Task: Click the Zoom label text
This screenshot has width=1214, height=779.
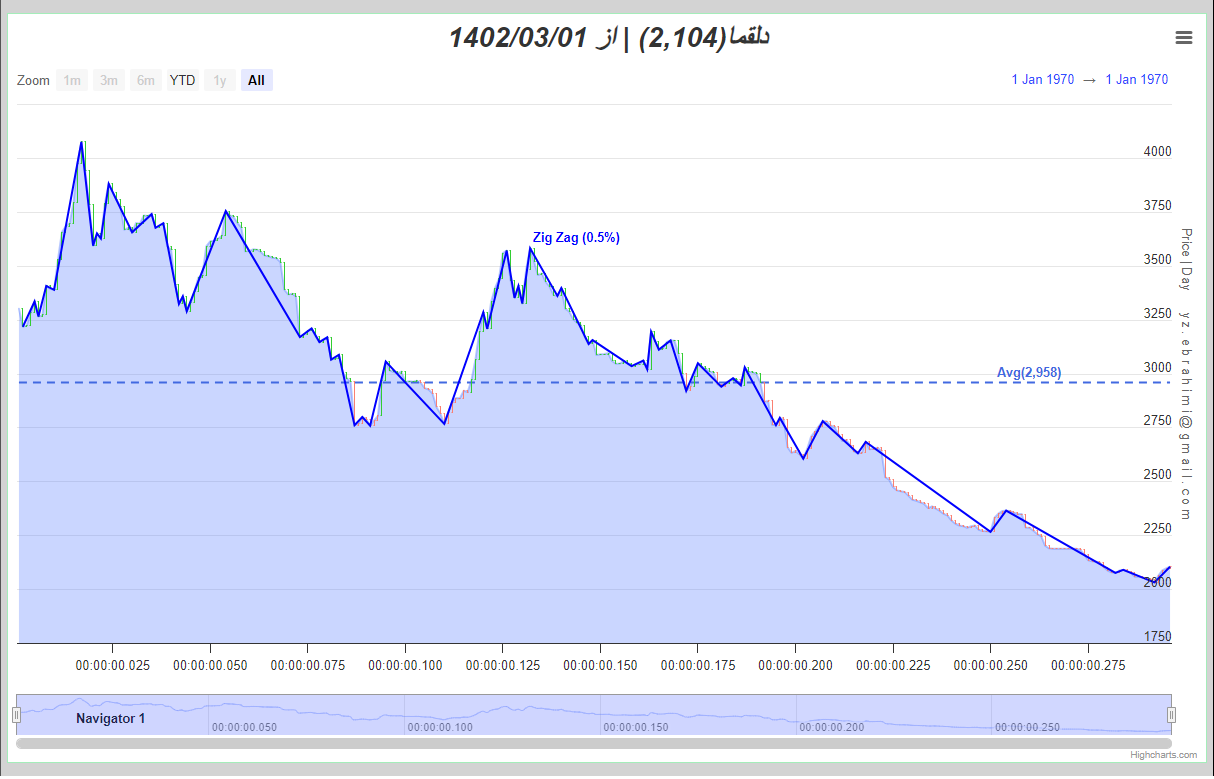Action: [33, 80]
